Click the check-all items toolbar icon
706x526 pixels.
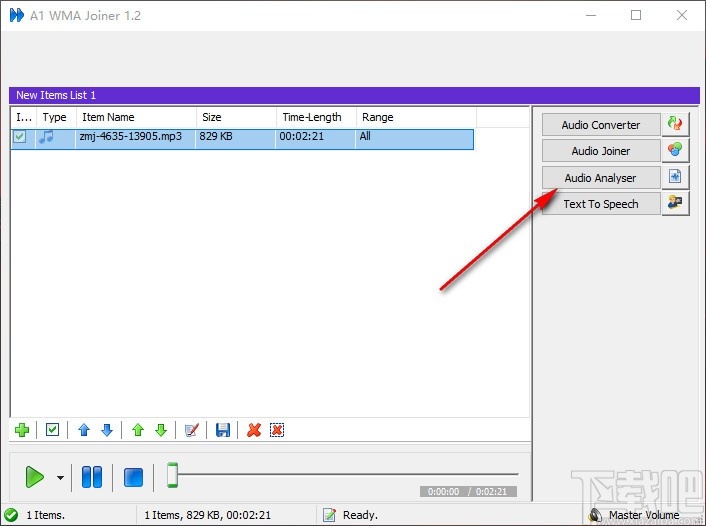point(52,430)
